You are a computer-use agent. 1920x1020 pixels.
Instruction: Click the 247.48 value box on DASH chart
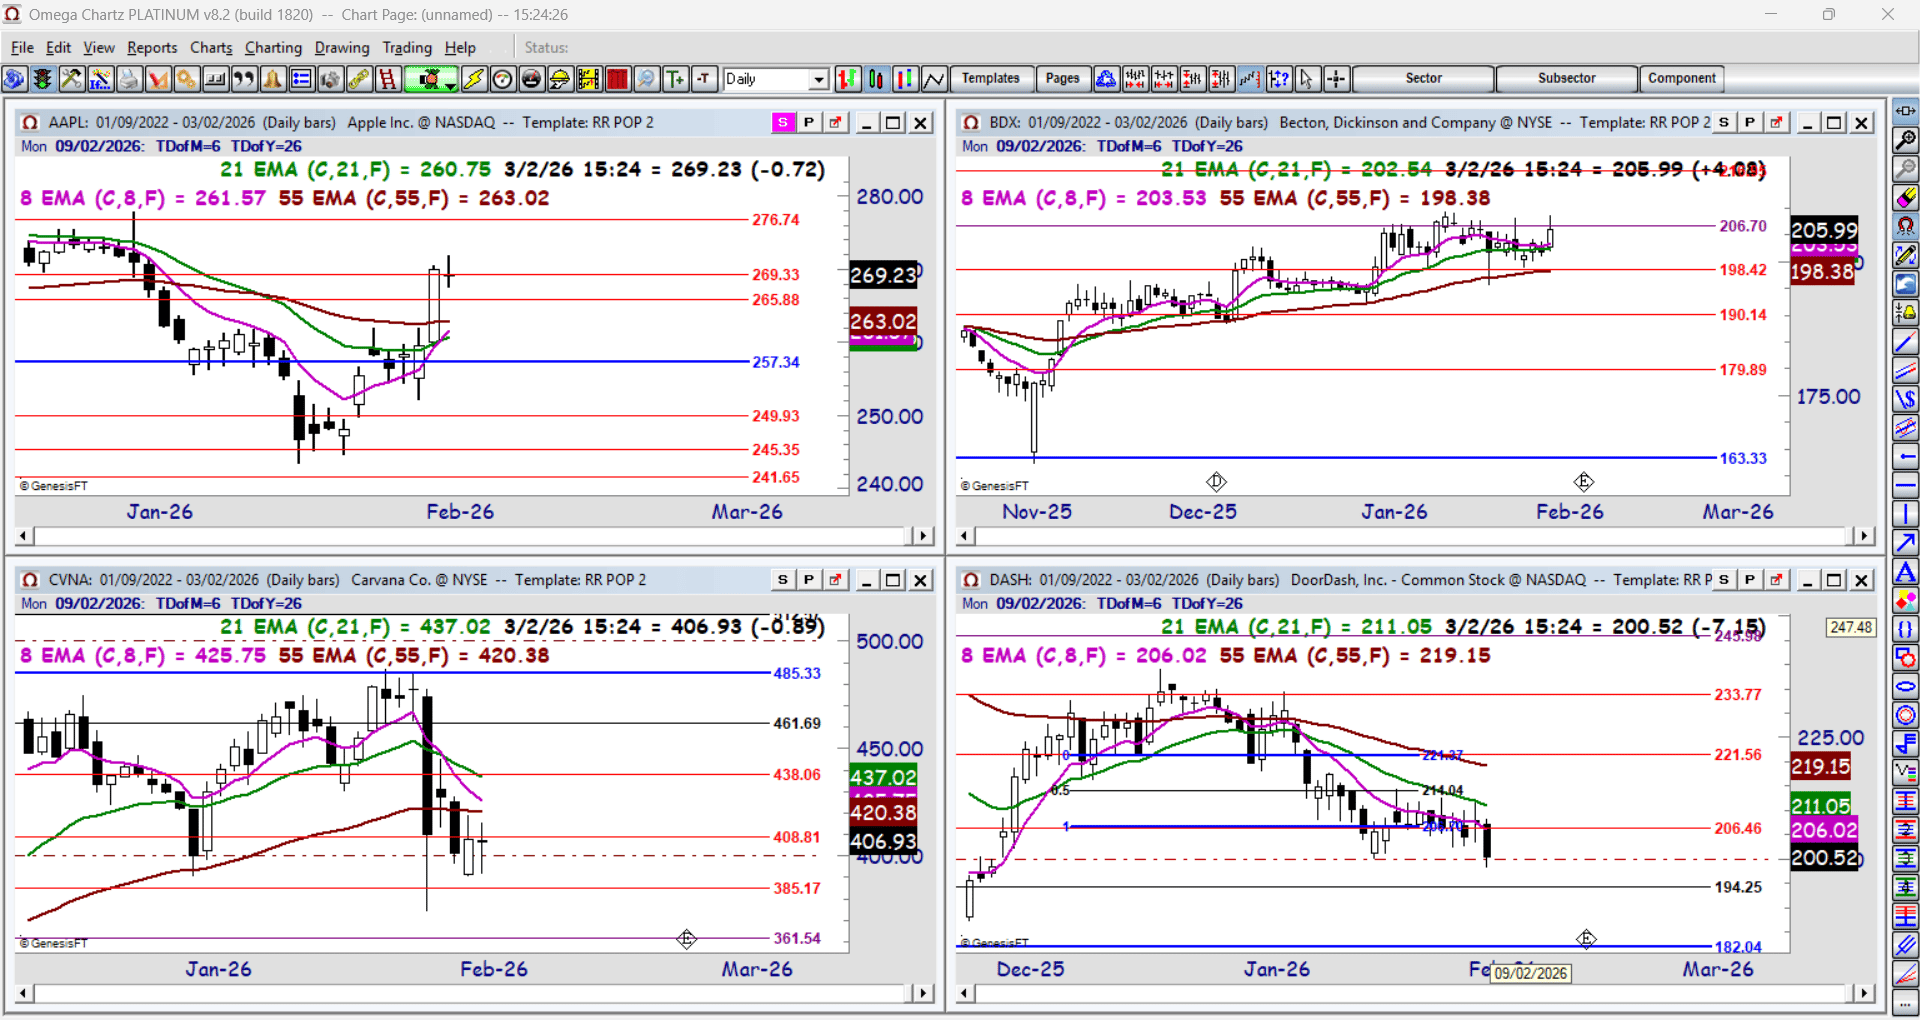pyautogui.click(x=1851, y=628)
